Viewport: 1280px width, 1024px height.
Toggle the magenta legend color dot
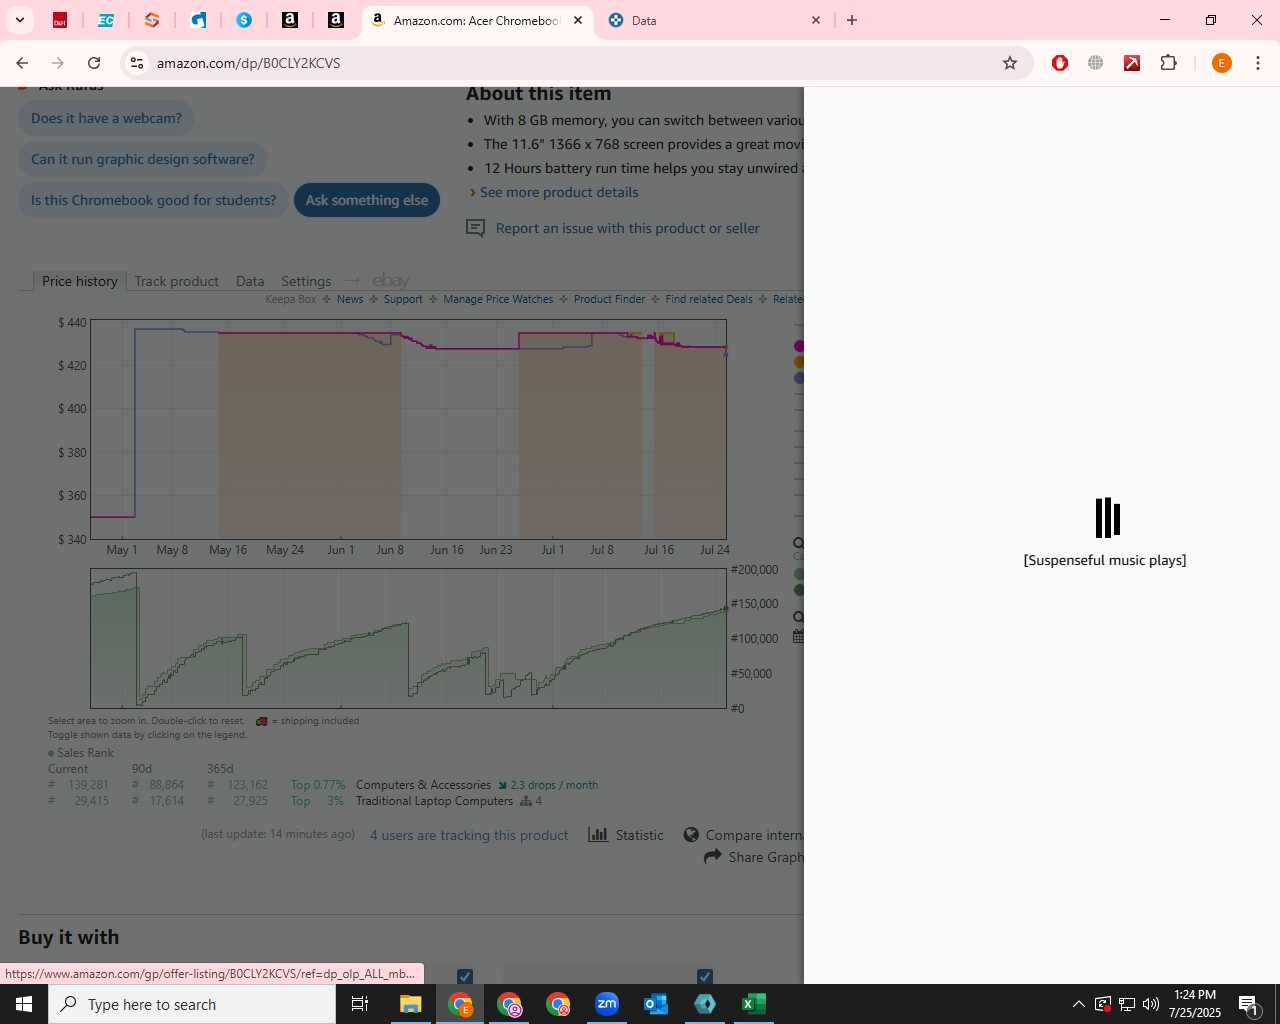point(799,346)
